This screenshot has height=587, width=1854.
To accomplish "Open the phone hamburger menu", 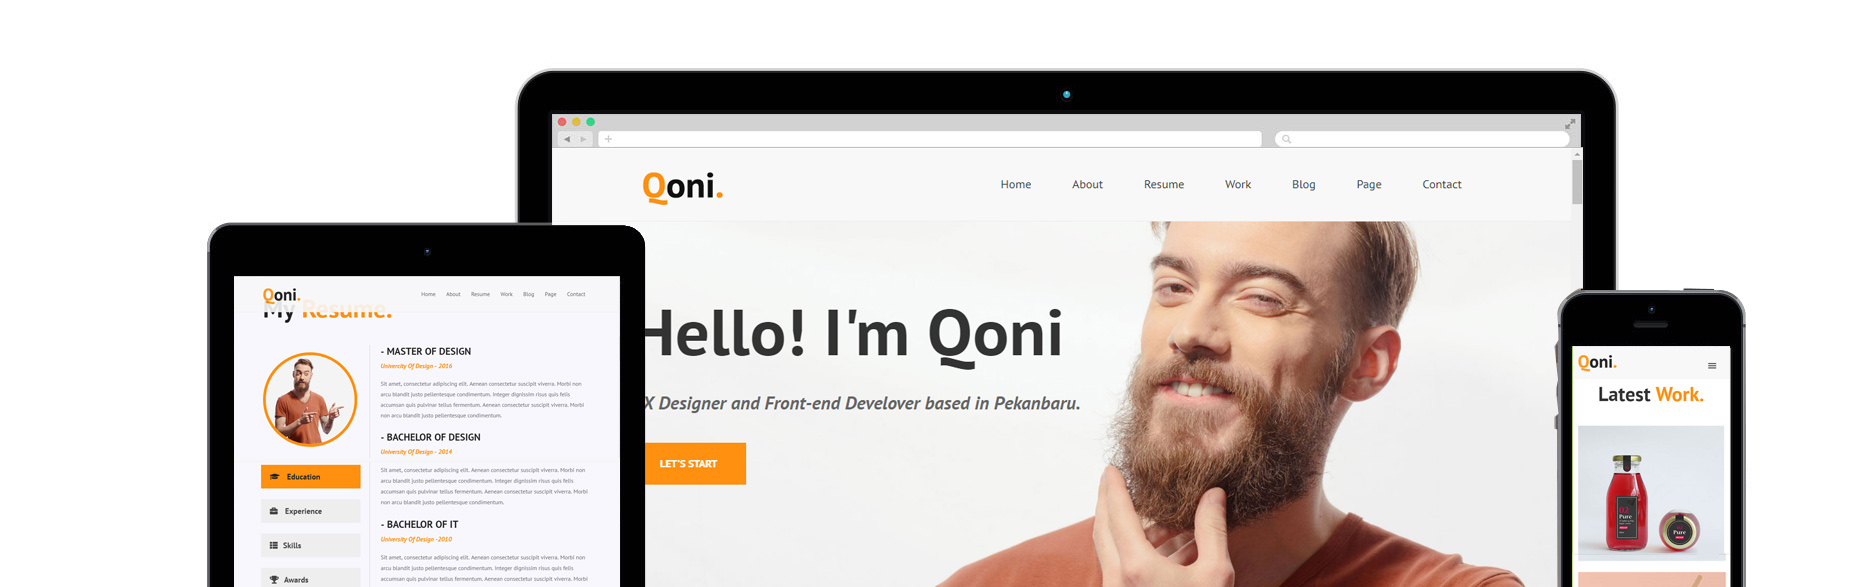I will click(1712, 366).
